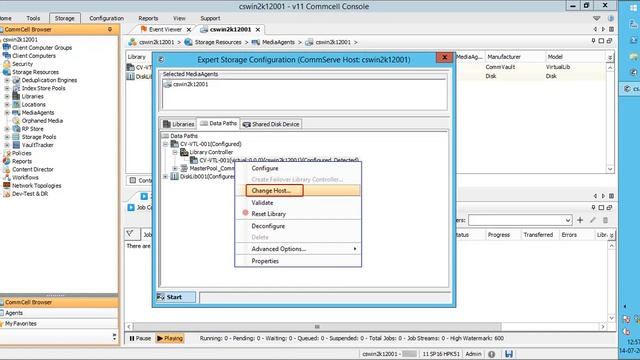This screenshot has width=640, height=360.
Task: Open the My Favorites pane
Action: tap(59, 324)
